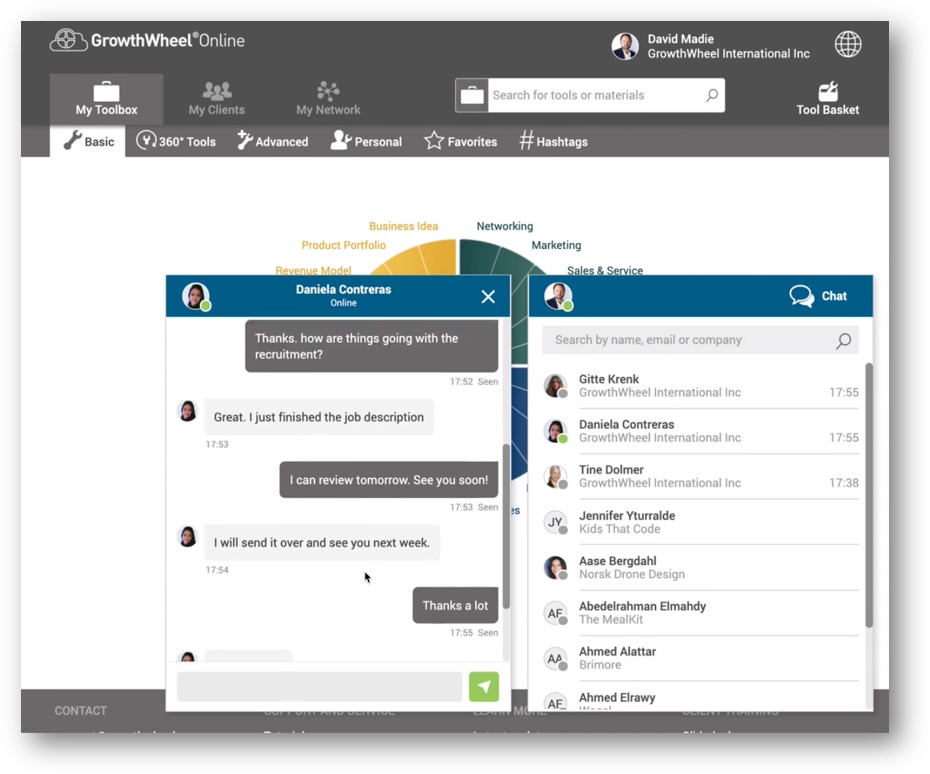The height and width of the screenshot is (774, 930).
Task: Click the Revenue Model wheel label
Action: click(313, 270)
